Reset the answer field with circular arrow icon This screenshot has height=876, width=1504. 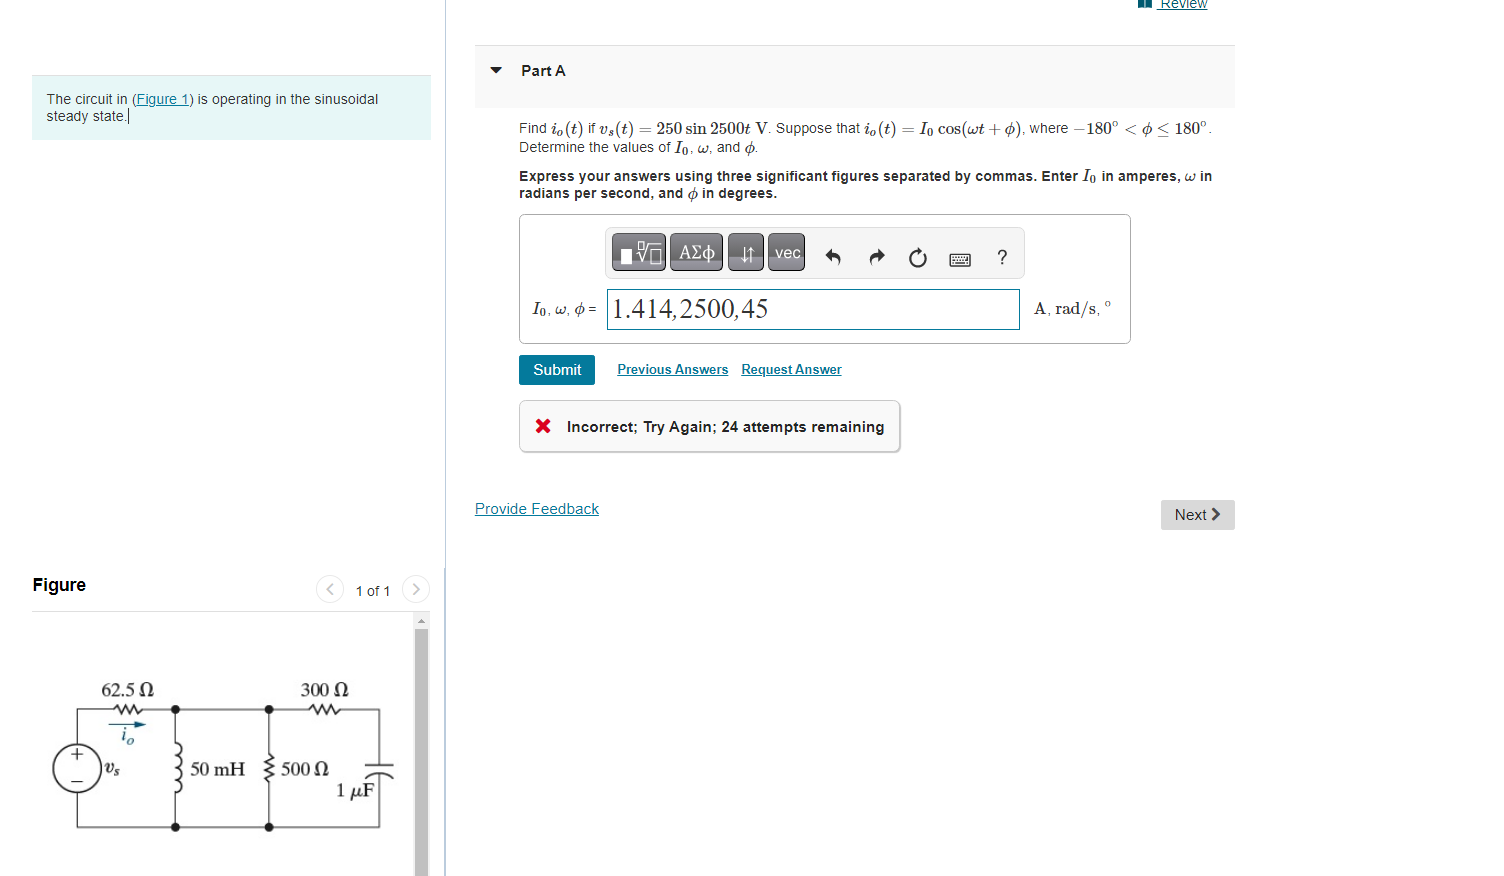coord(917,257)
